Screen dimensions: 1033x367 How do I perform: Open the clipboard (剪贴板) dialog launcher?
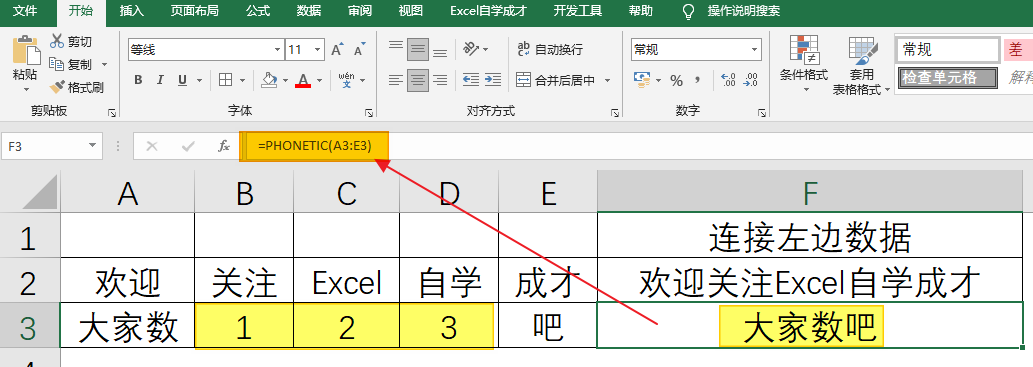pyautogui.click(x=111, y=113)
